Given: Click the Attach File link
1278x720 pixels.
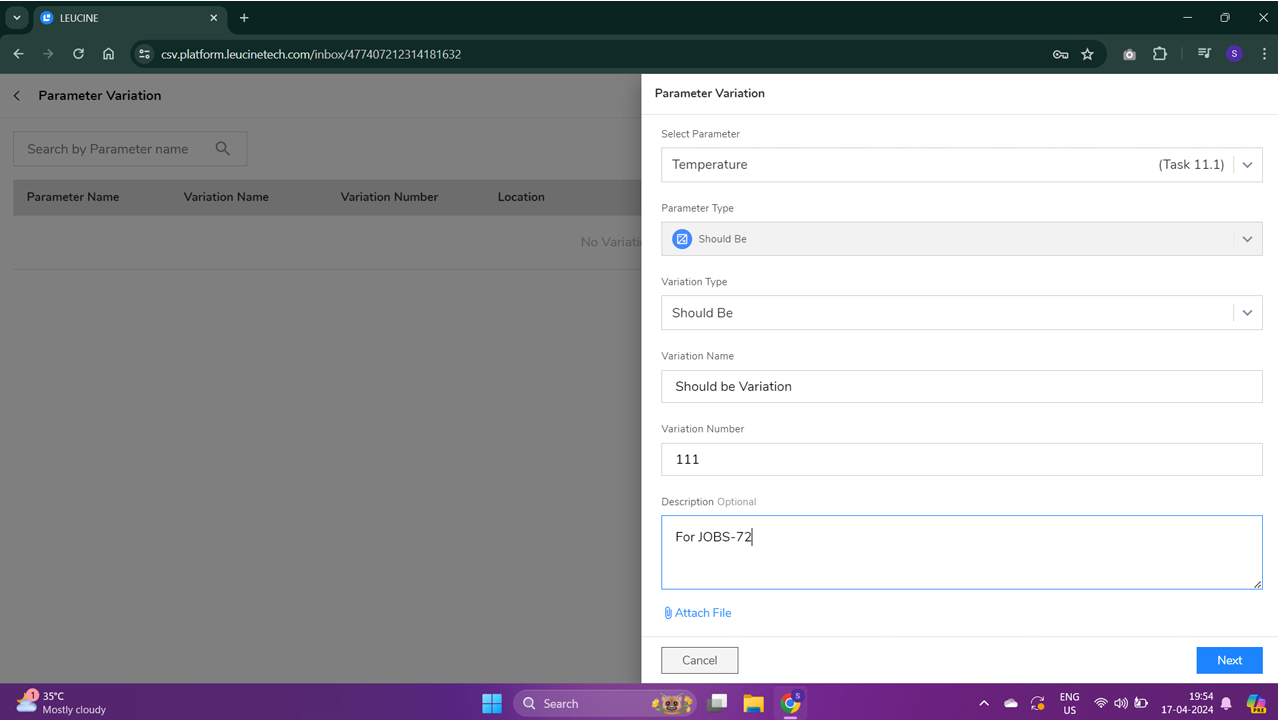Looking at the screenshot, I should 698,613.
